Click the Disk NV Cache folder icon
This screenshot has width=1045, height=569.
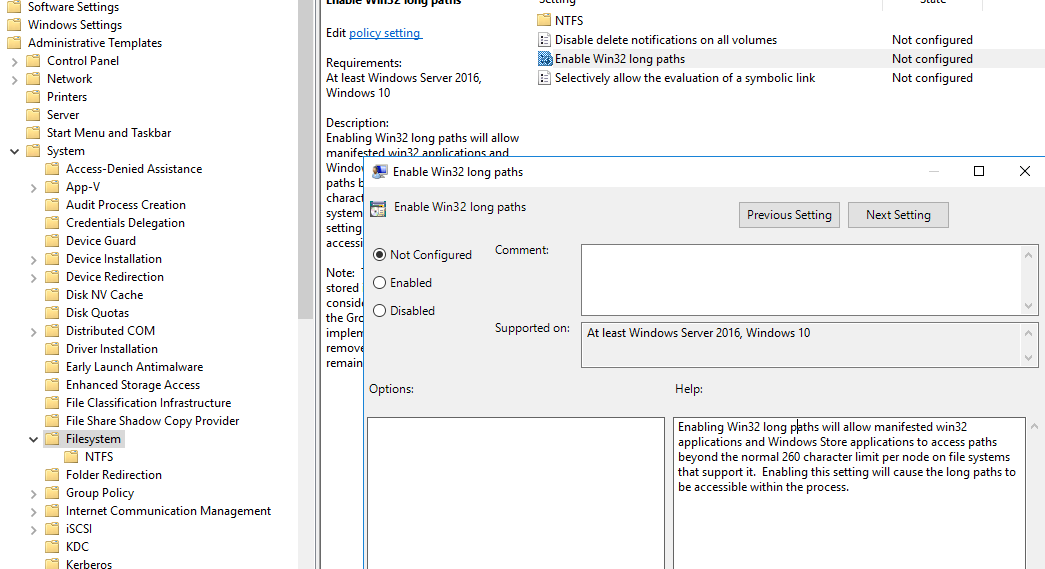point(52,294)
